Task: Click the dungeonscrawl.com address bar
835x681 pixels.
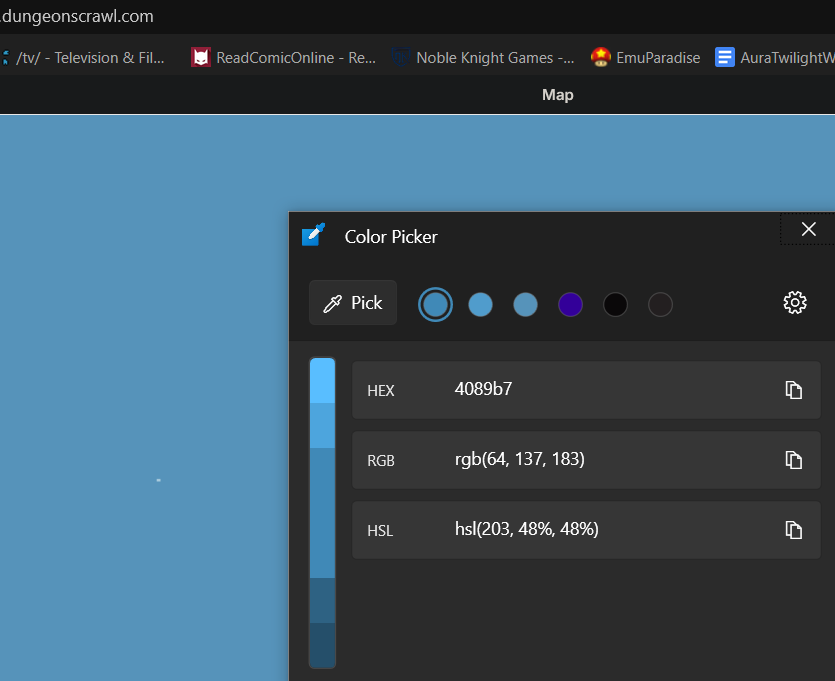Action: point(78,17)
